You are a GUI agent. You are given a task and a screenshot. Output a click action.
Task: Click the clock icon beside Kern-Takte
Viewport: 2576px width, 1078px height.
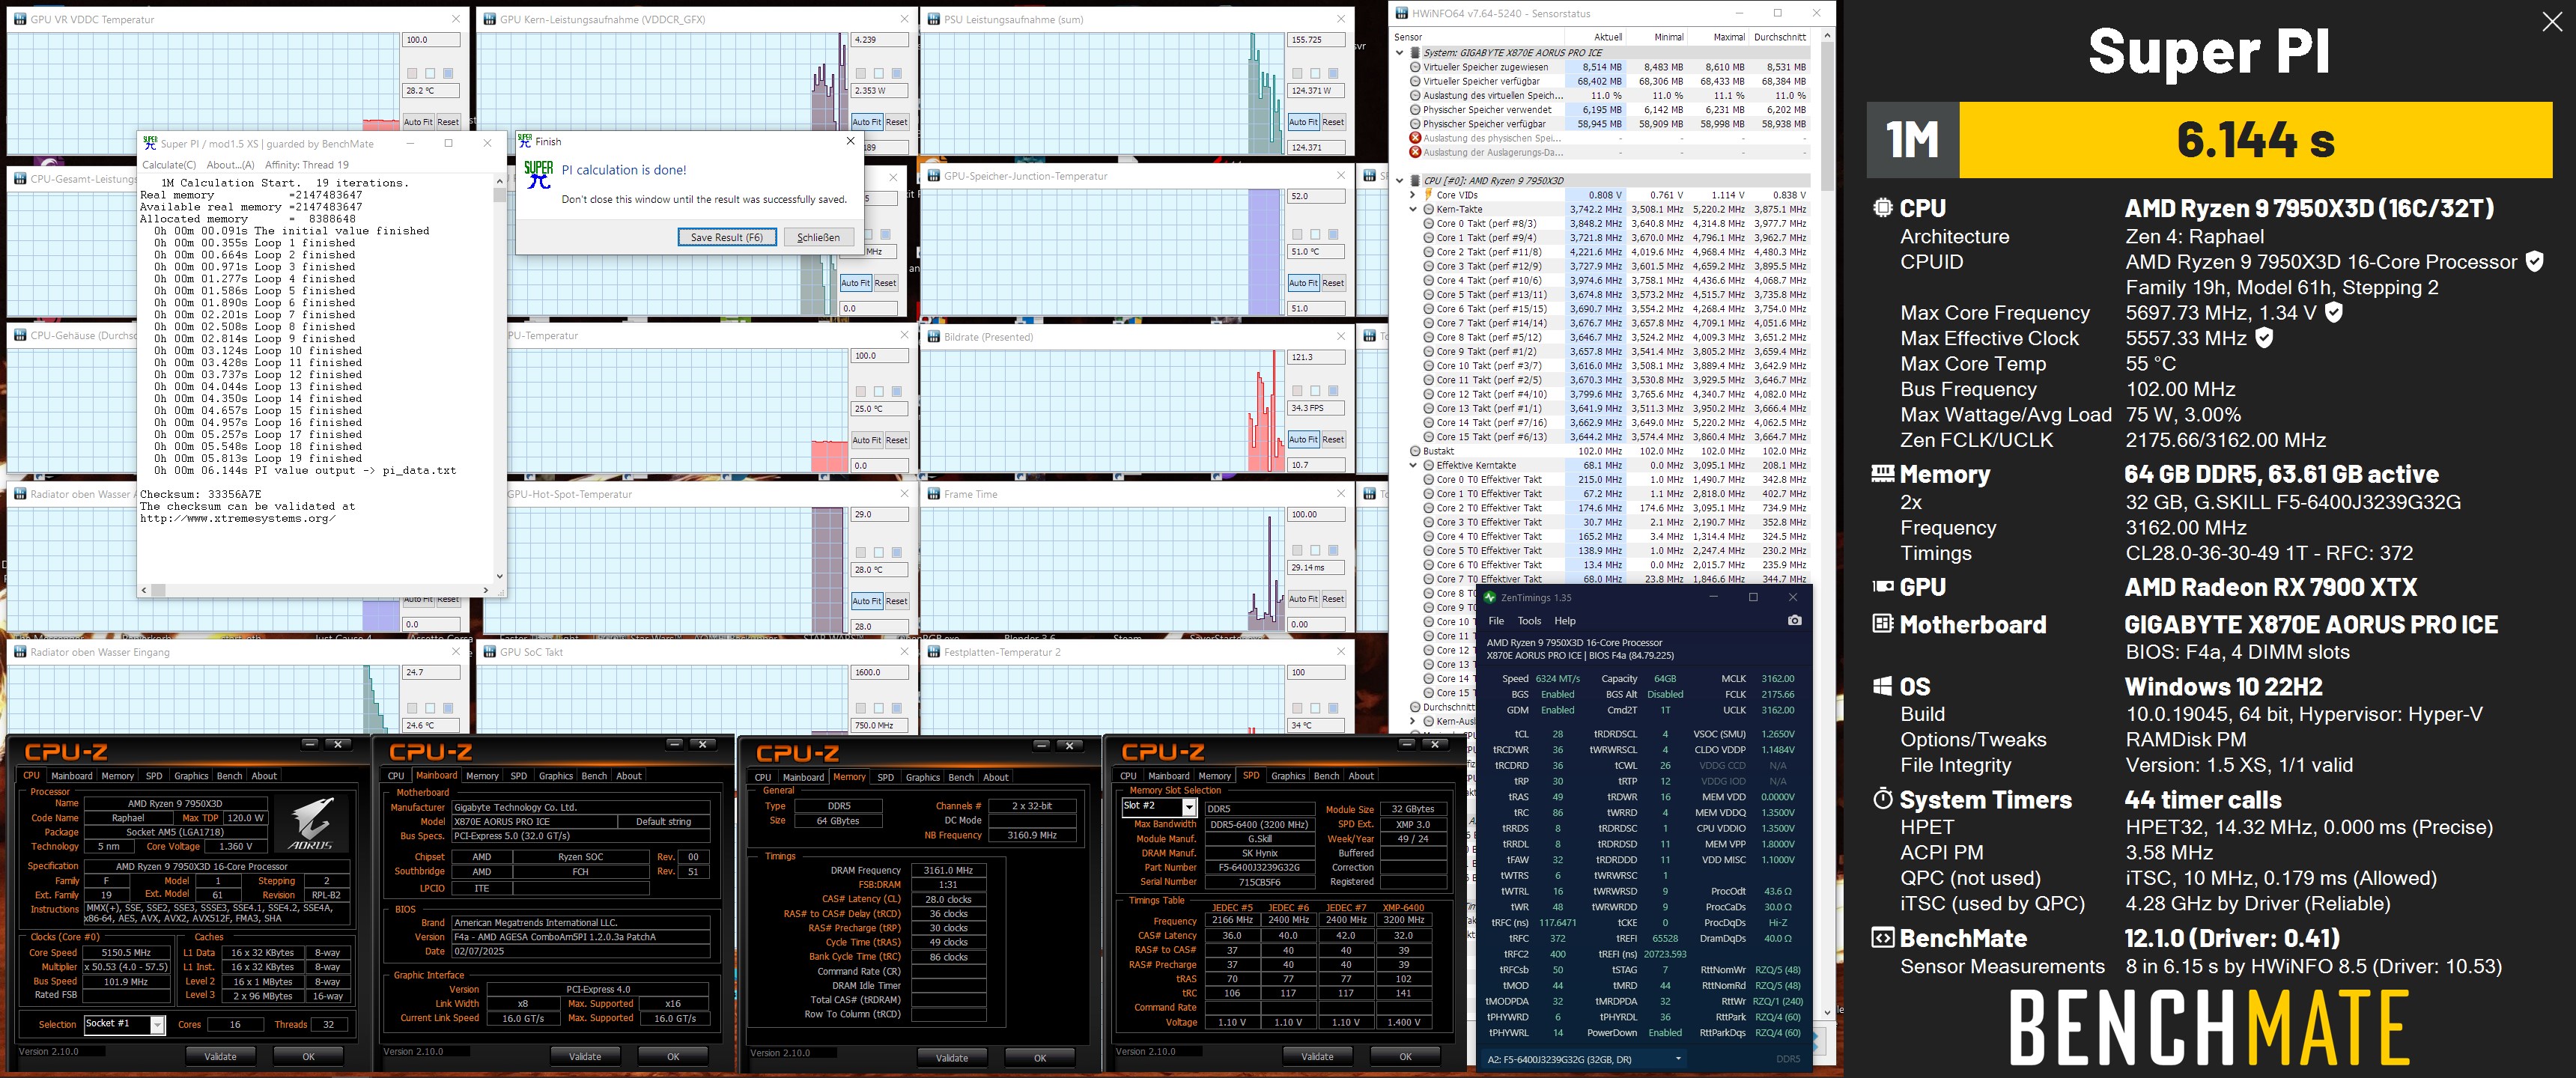[x=1428, y=210]
